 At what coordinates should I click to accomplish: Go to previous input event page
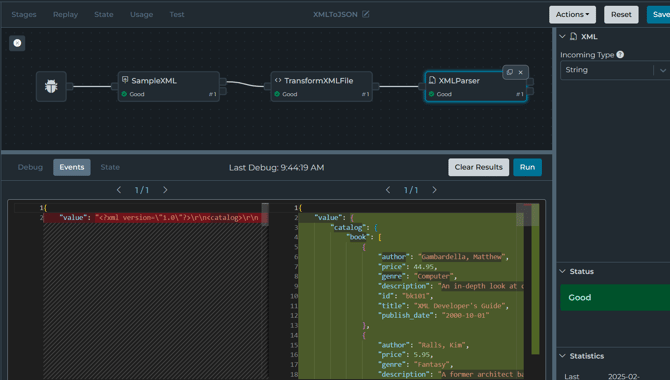[x=119, y=190]
